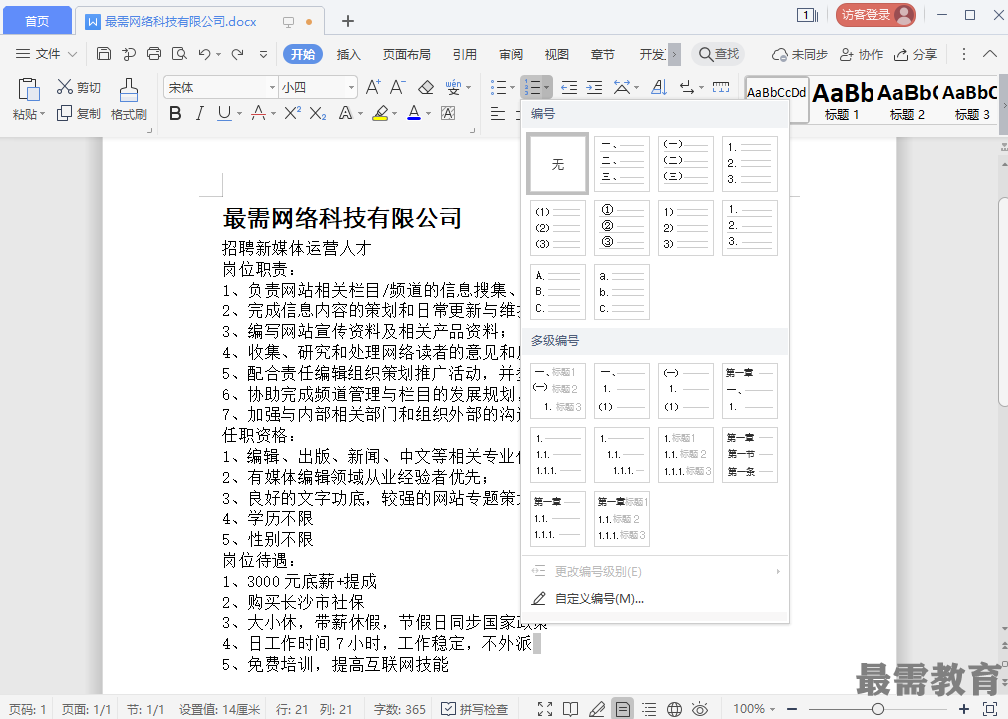This screenshot has width=1008, height=719.
Task: Click the font color A swatch
Action: click(414, 114)
